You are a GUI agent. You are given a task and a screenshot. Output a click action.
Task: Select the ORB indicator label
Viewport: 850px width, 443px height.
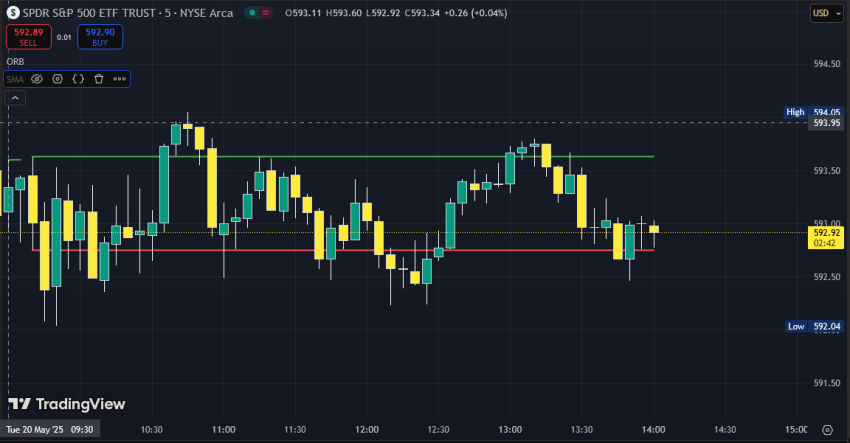[15, 62]
